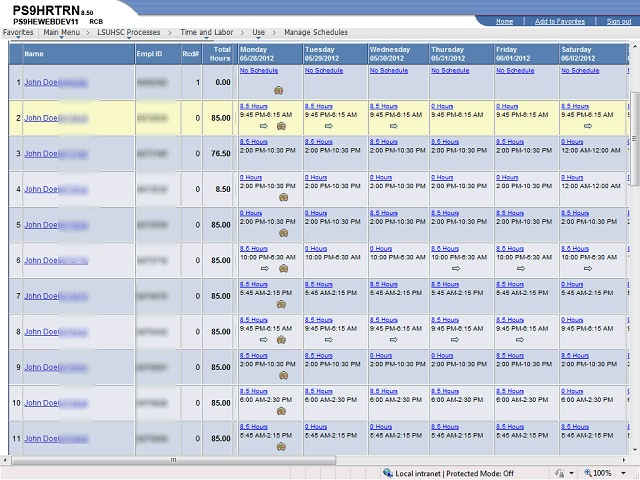640x480 pixels.
Task: Click the vertical scrollbar thumb
Action: [x=635, y=138]
